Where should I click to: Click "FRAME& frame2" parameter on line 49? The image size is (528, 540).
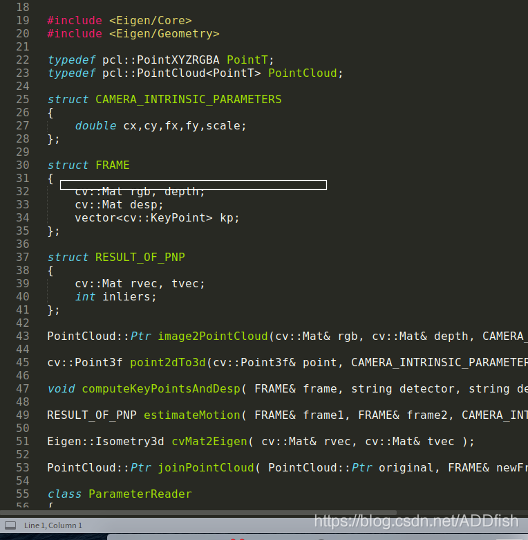[403, 415]
